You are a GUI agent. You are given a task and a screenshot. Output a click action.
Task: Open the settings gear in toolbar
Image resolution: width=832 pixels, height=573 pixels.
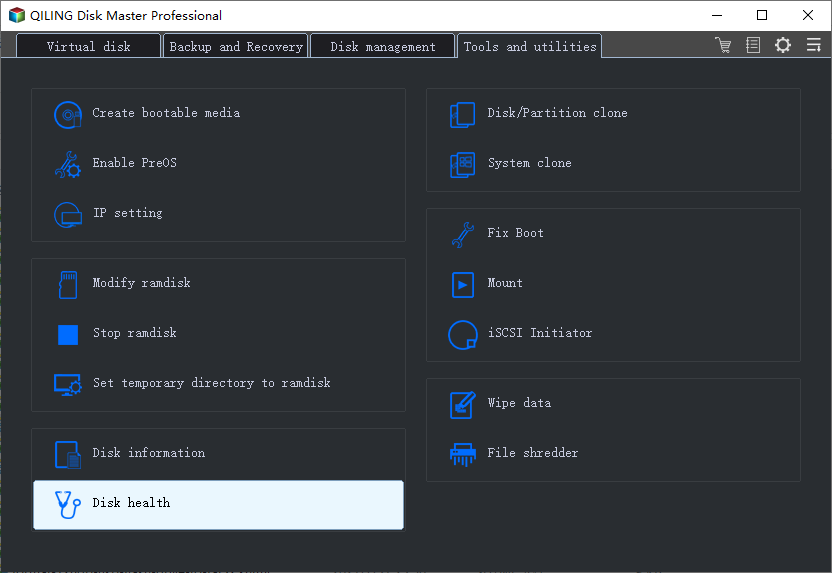click(x=783, y=45)
